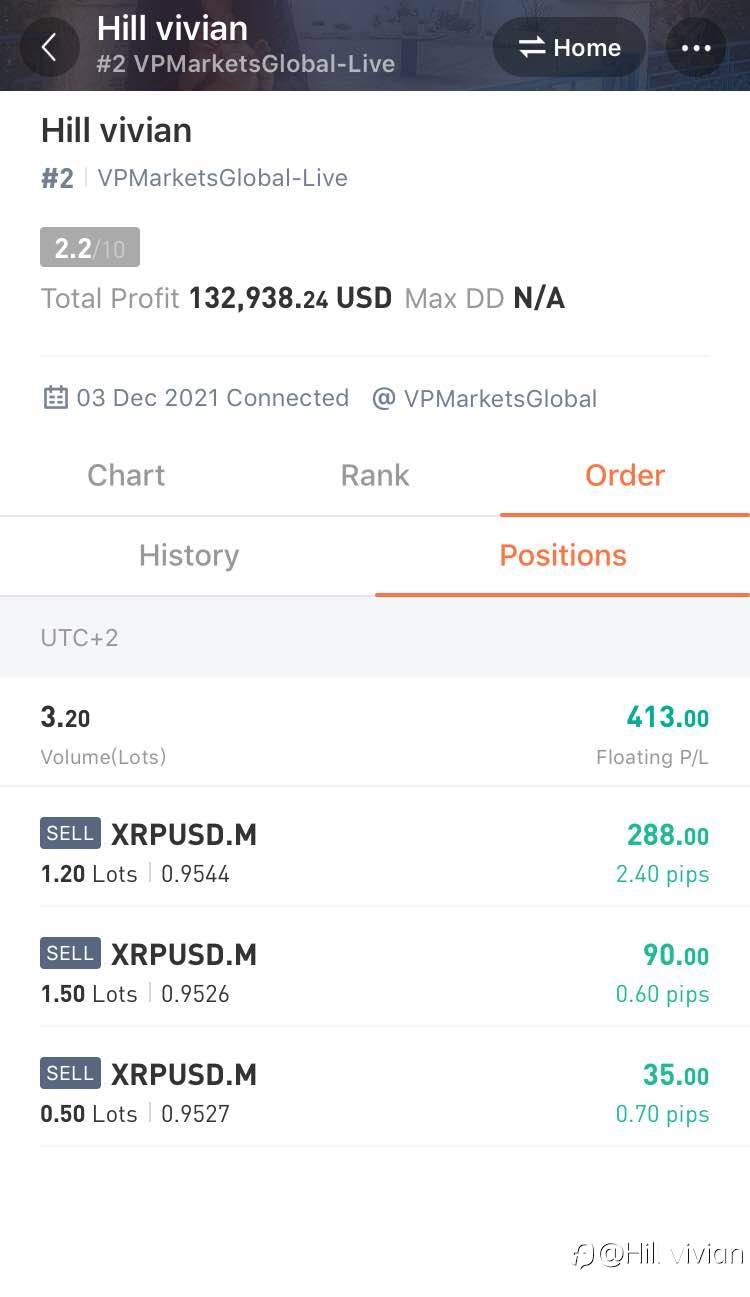
Task: Tap the UTC+2 timezone label
Action: pyautogui.click(x=79, y=638)
